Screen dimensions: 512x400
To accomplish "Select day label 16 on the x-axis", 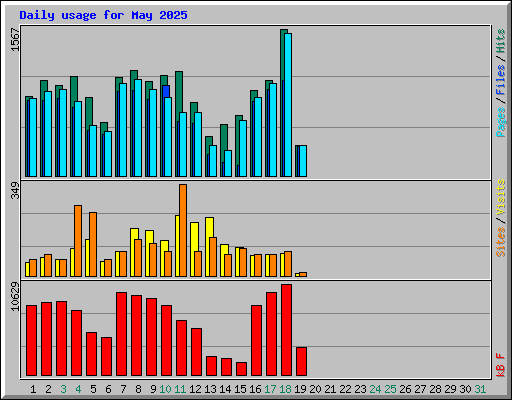I will pyautogui.click(x=255, y=389).
